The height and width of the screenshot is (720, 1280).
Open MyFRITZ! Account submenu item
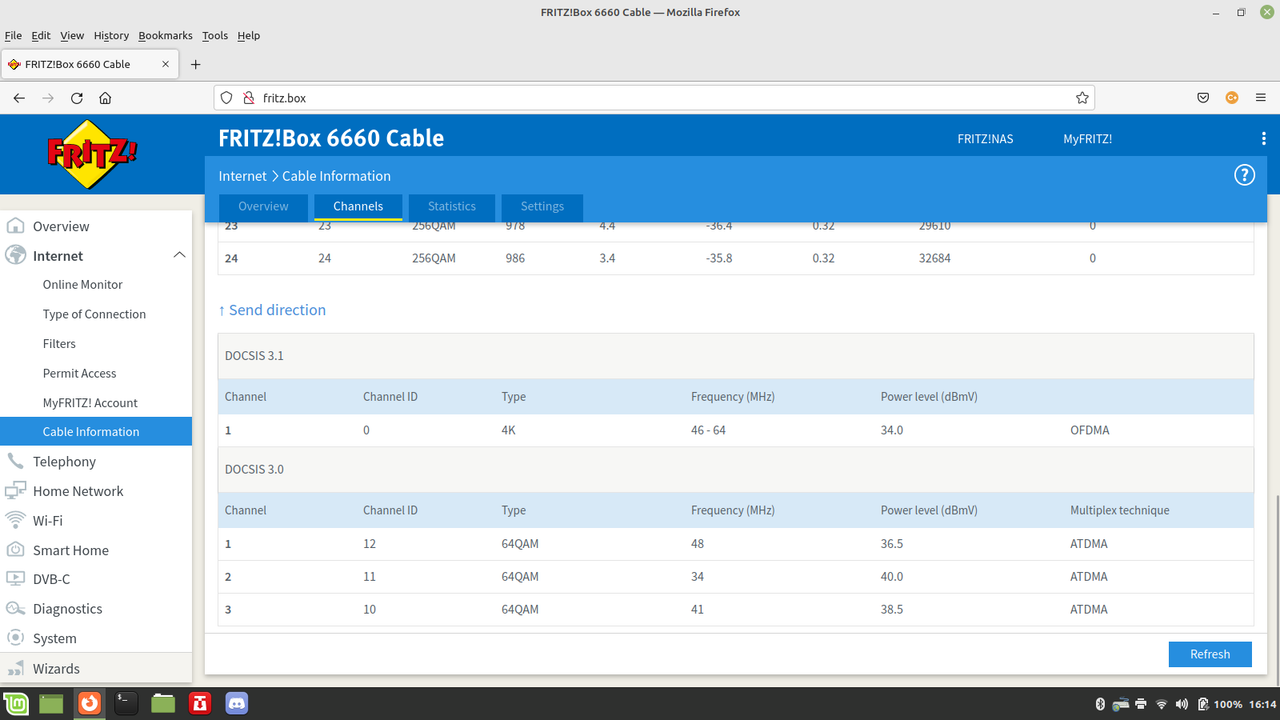(90, 402)
